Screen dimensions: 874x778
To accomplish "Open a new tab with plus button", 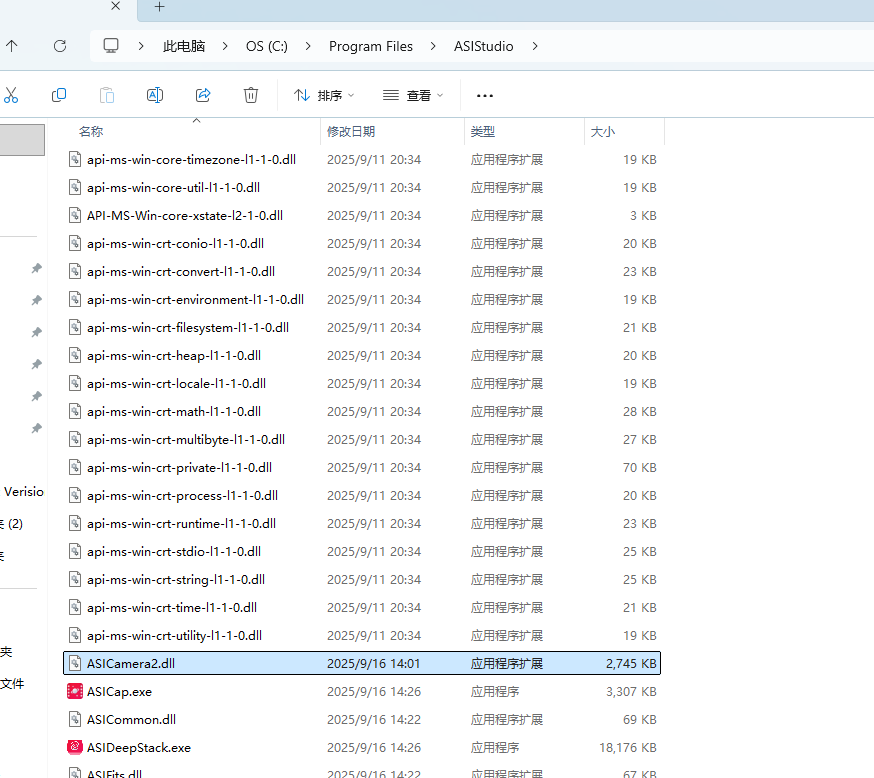I will tap(159, 7).
